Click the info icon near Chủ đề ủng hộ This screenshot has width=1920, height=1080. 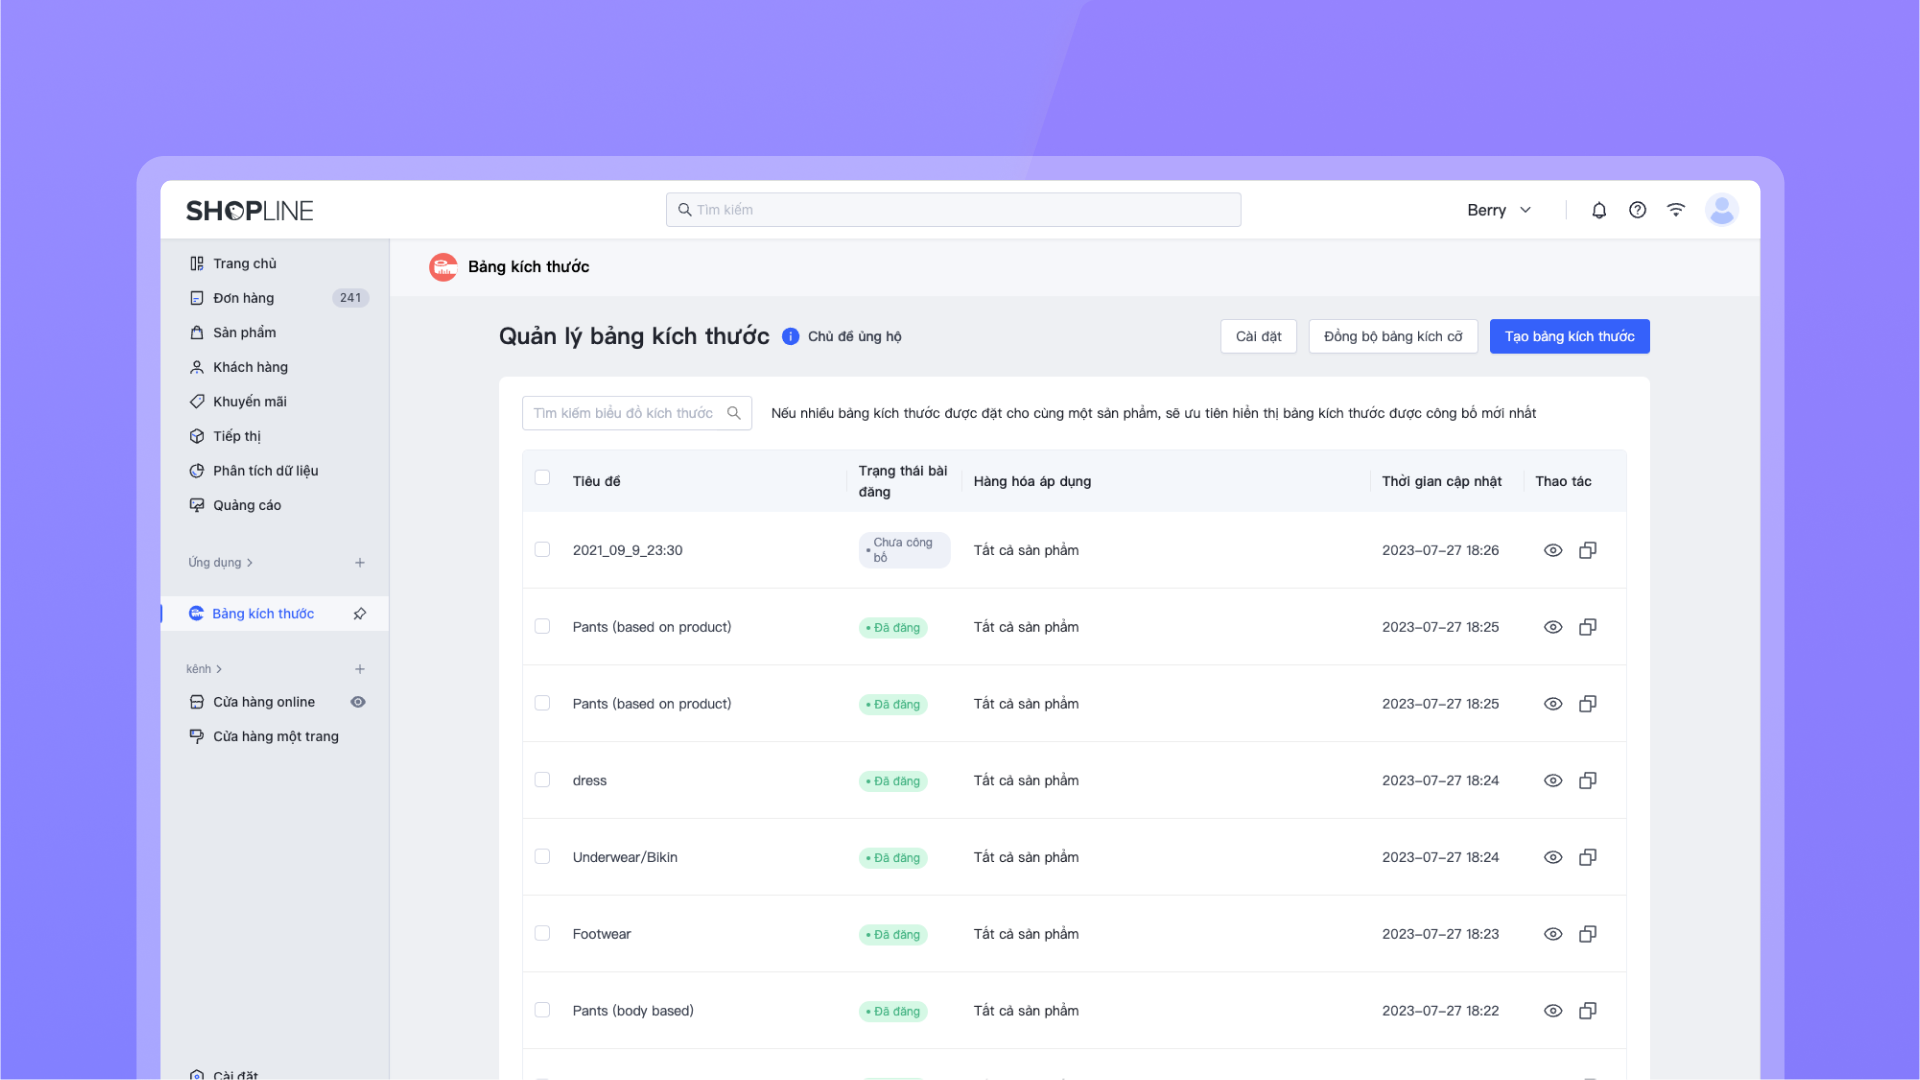(x=790, y=337)
